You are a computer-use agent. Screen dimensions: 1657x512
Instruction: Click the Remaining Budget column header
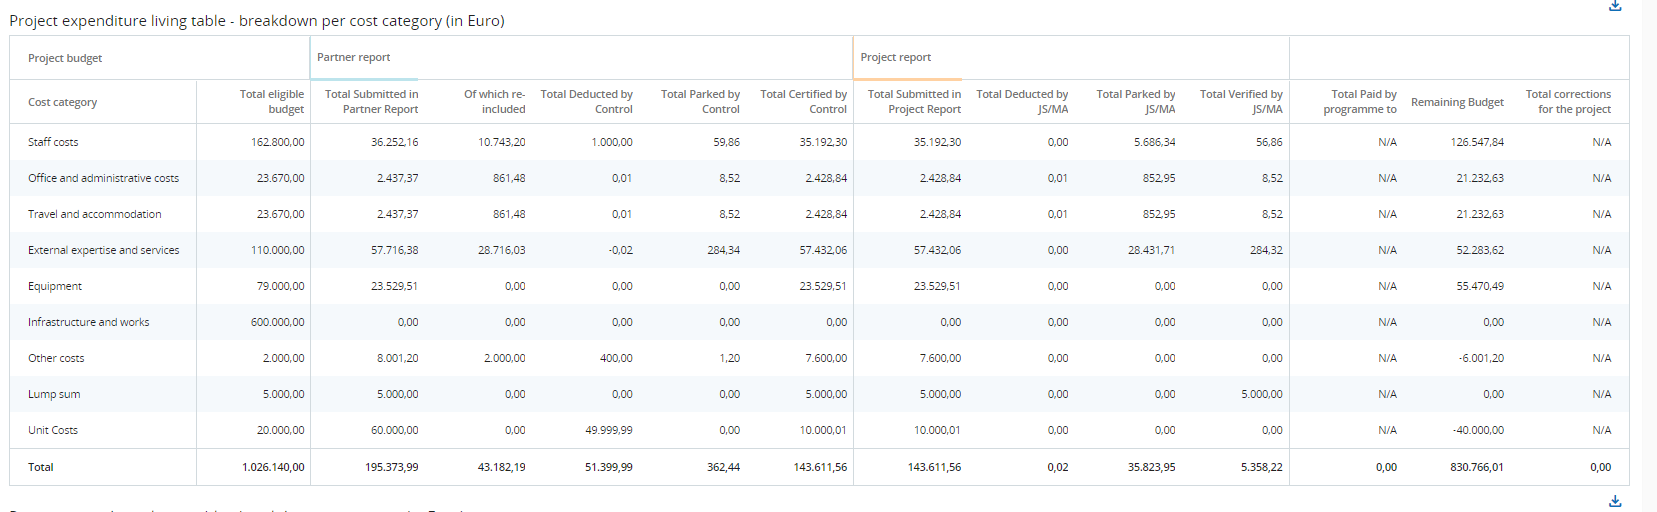pyautogui.click(x=1457, y=102)
